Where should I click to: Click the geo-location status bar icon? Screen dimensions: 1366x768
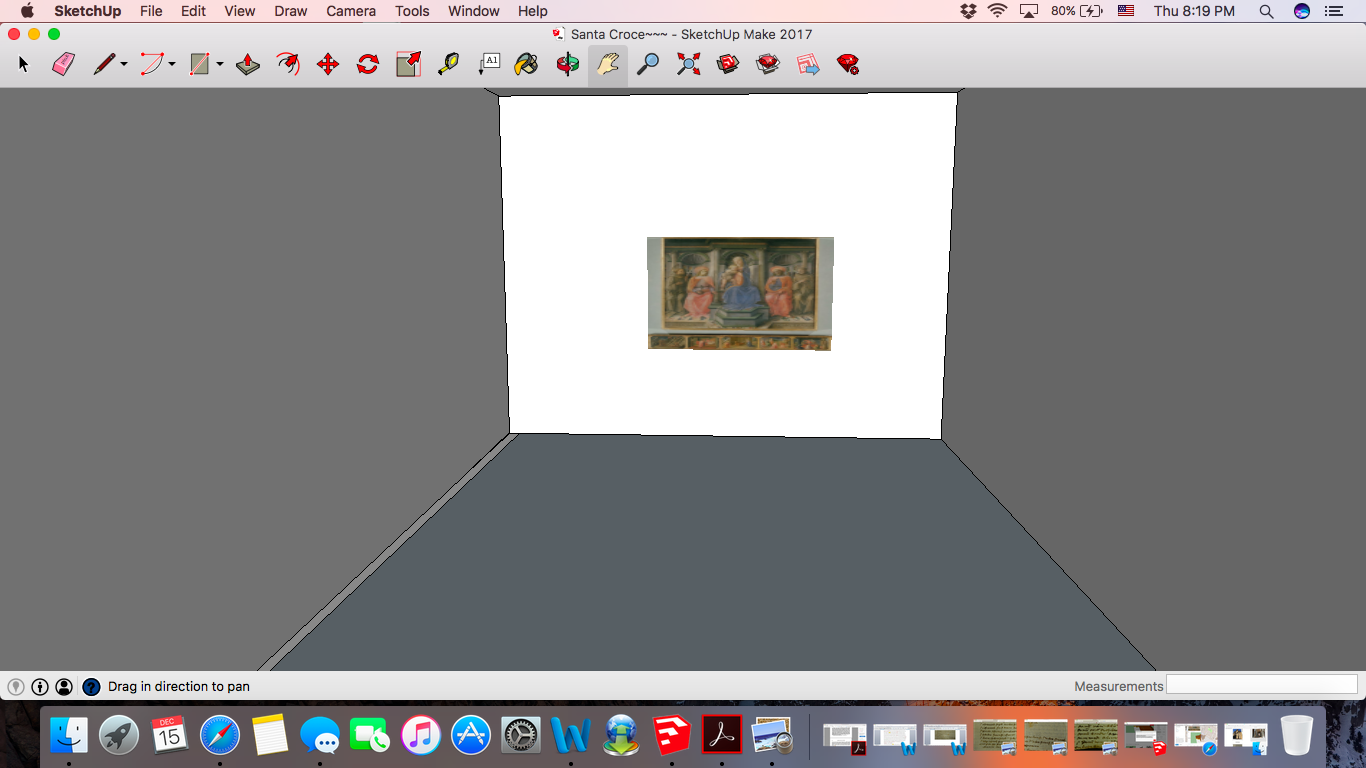point(16,687)
